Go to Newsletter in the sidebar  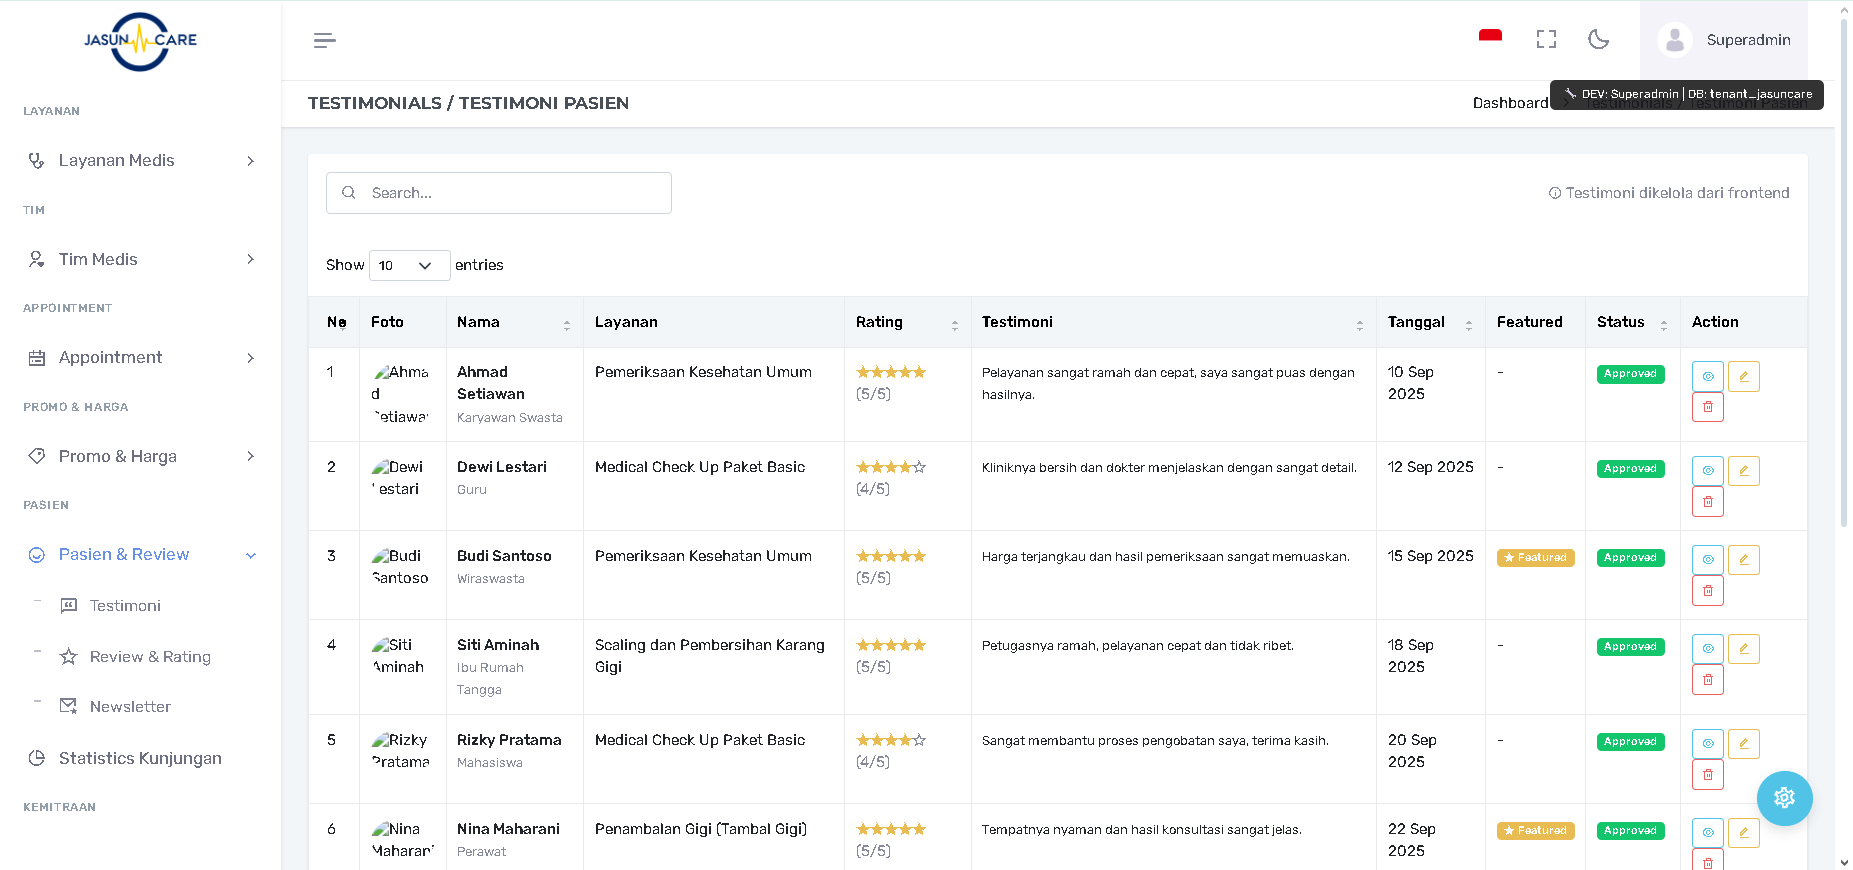click(130, 707)
